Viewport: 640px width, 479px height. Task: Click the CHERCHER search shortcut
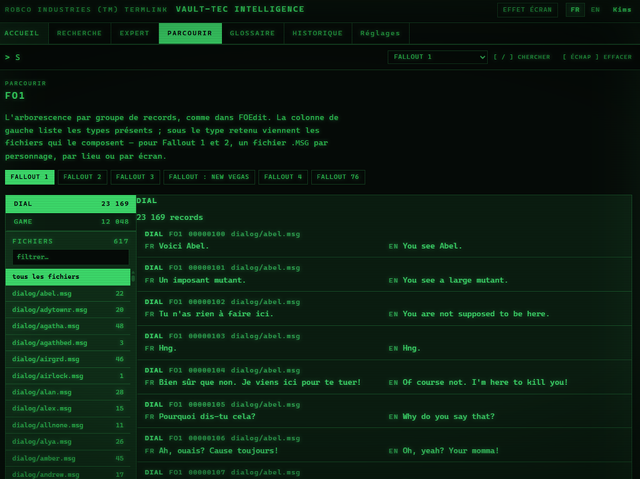[x=522, y=57]
